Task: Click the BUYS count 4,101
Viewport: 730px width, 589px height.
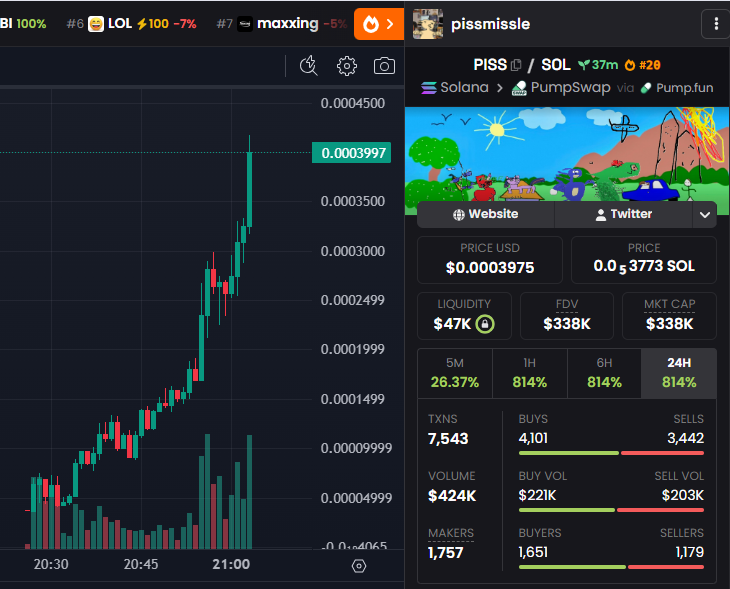Action: tap(533, 438)
